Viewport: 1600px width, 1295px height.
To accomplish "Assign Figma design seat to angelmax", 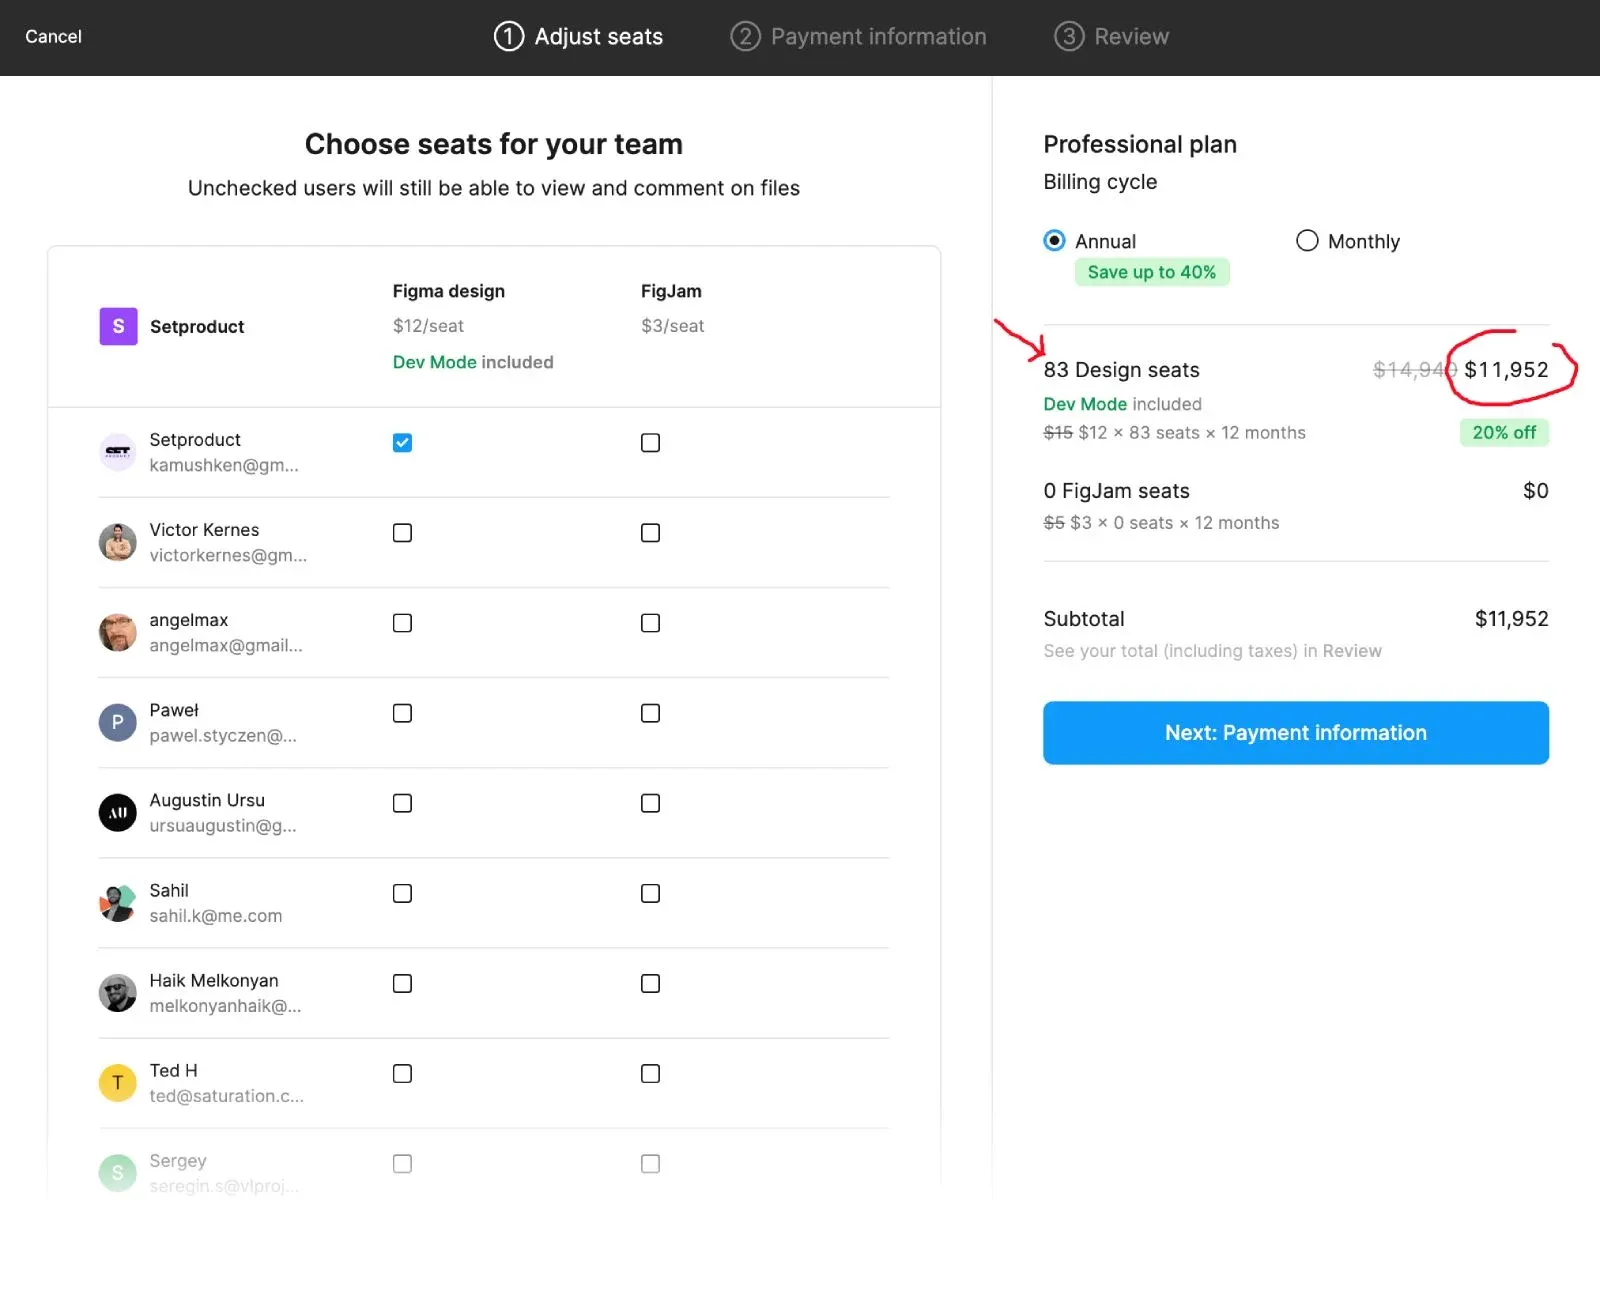I will (x=402, y=622).
